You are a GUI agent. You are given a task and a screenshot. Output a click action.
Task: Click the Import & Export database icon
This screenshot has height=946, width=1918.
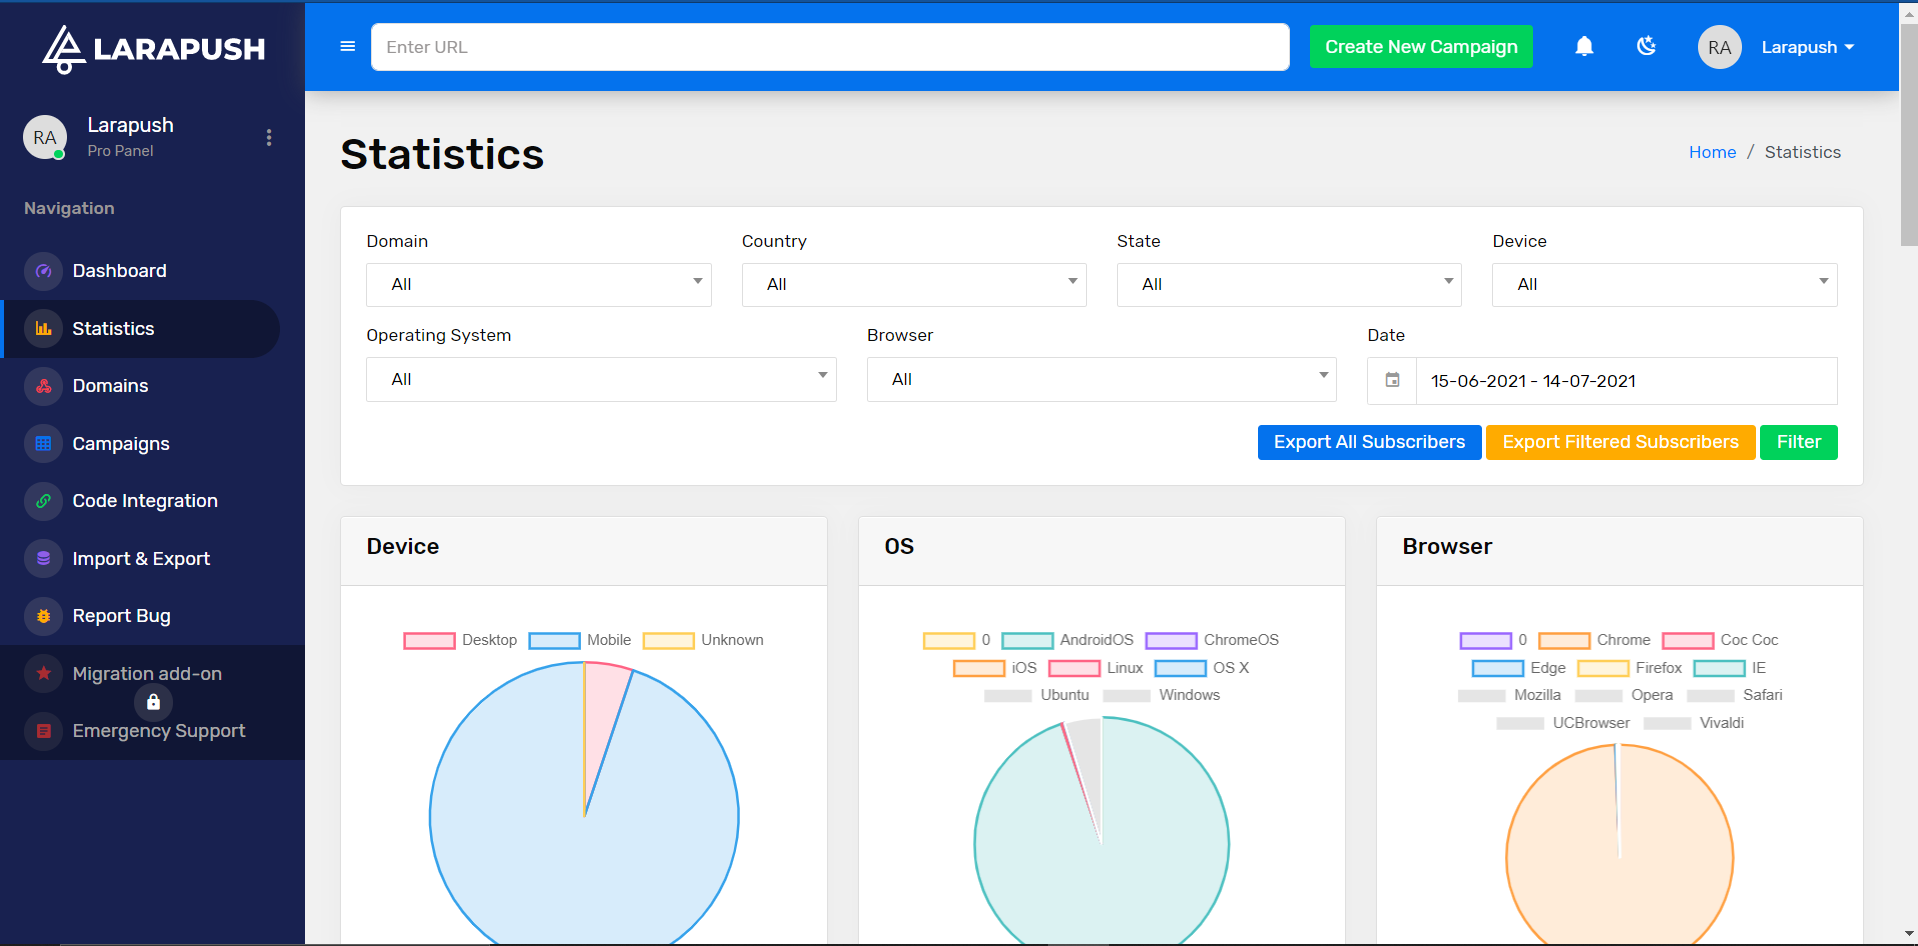[x=43, y=559]
